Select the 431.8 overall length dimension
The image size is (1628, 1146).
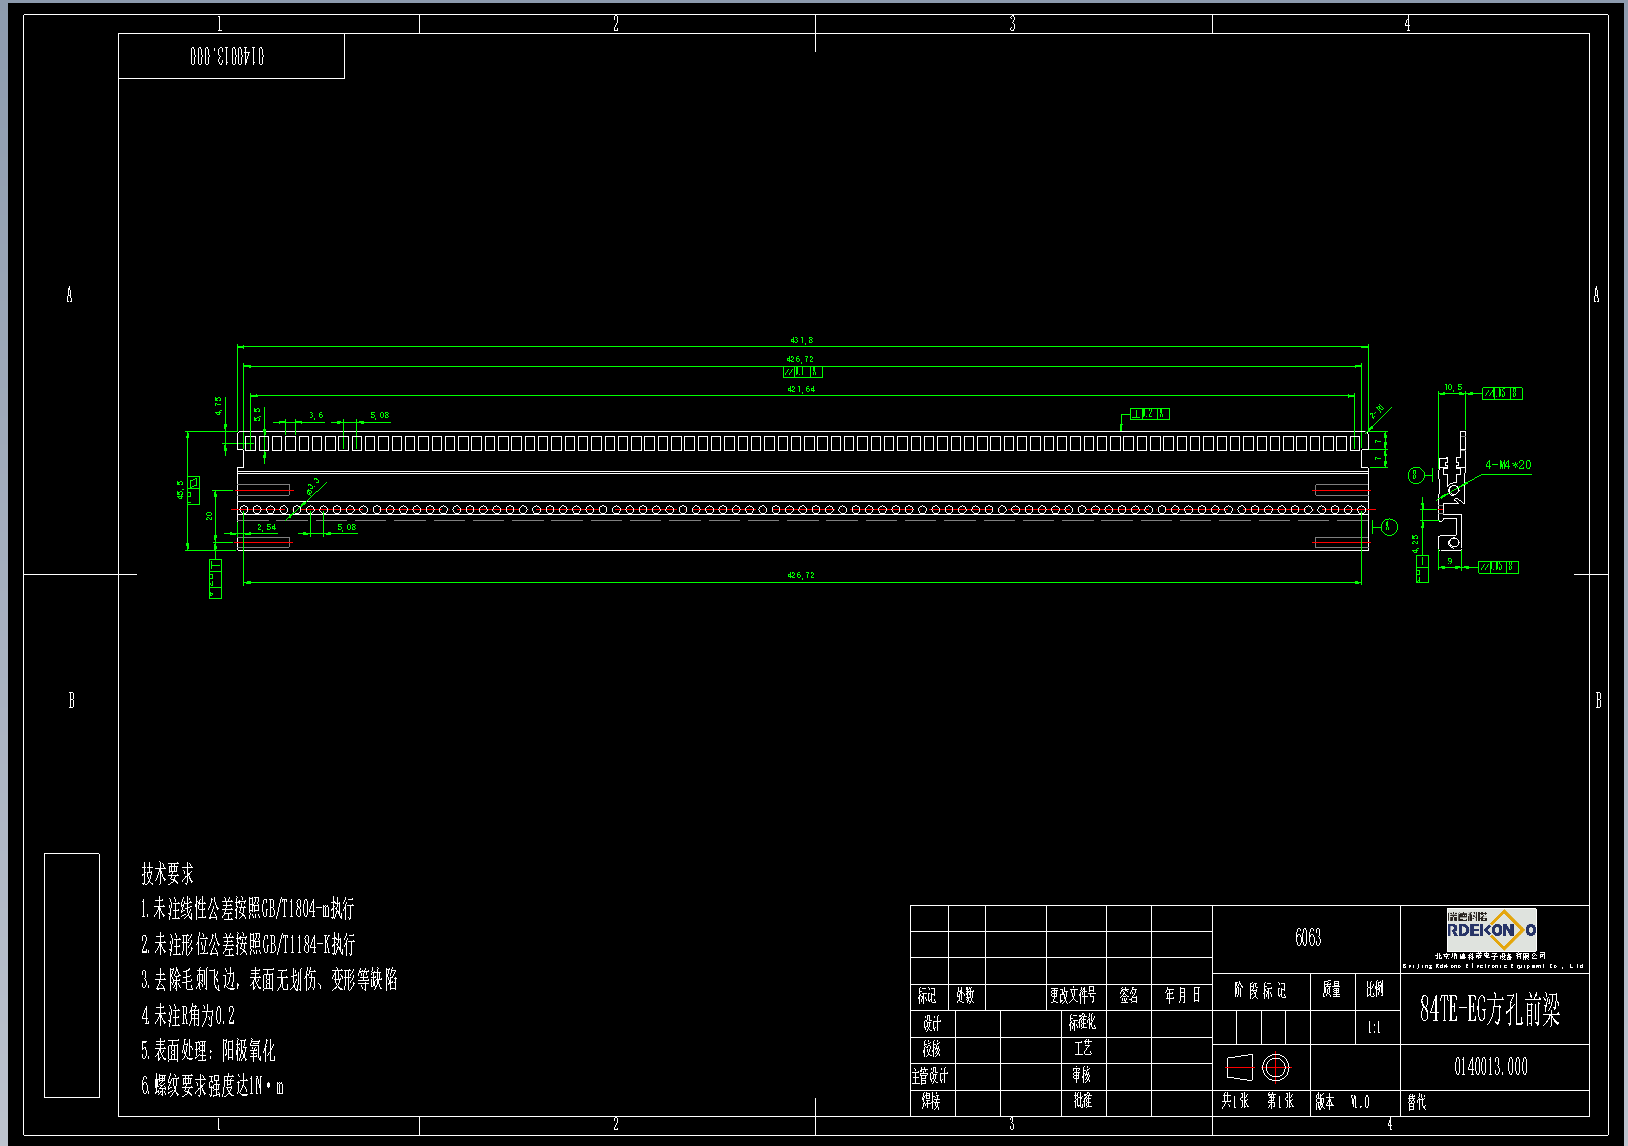(802, 340)
